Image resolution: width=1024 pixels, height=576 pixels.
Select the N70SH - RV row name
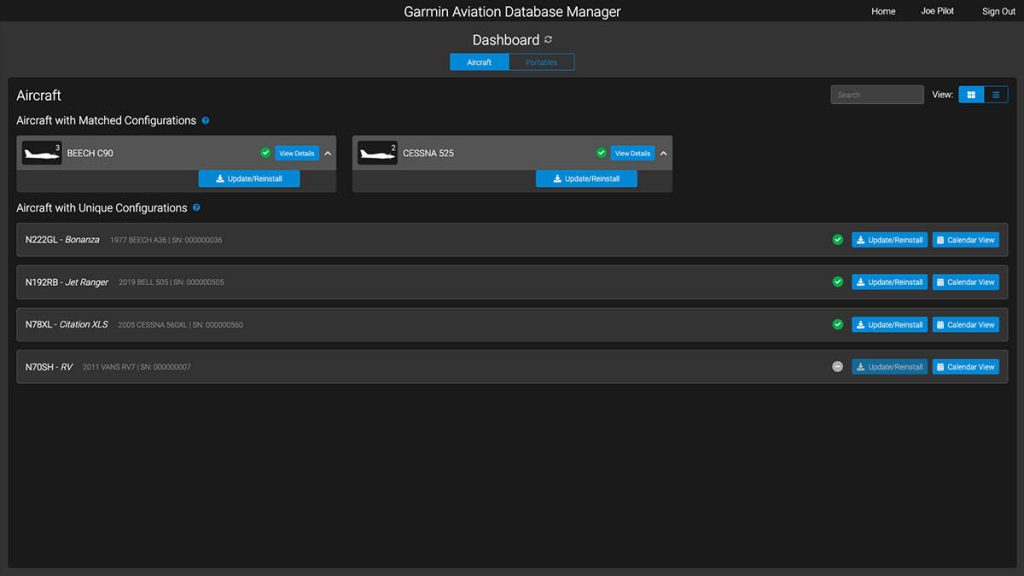[x=49, y=367]
